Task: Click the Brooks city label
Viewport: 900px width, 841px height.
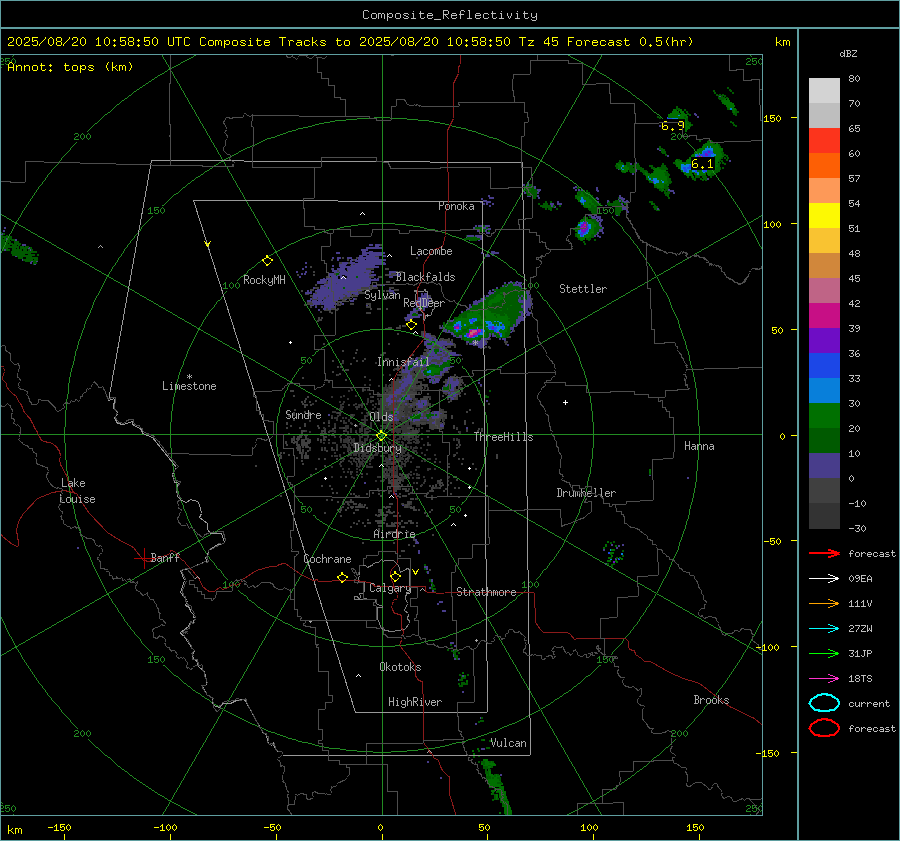Action: click(x=711, y=700)
